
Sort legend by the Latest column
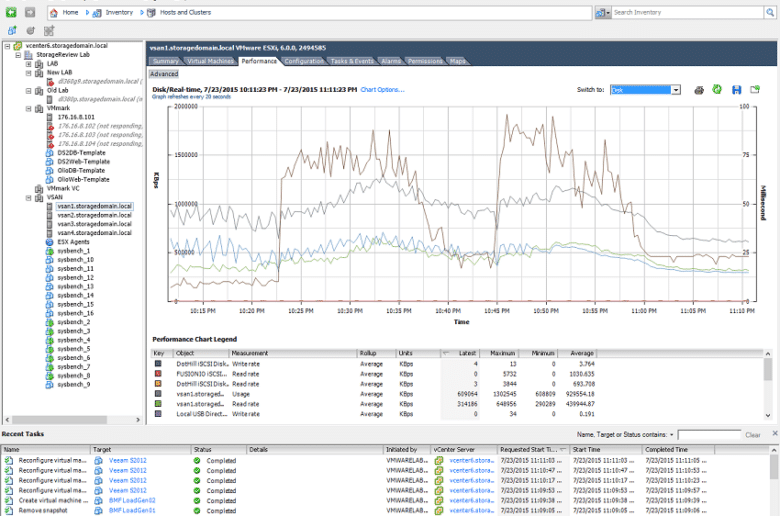[x=460, y=353]
